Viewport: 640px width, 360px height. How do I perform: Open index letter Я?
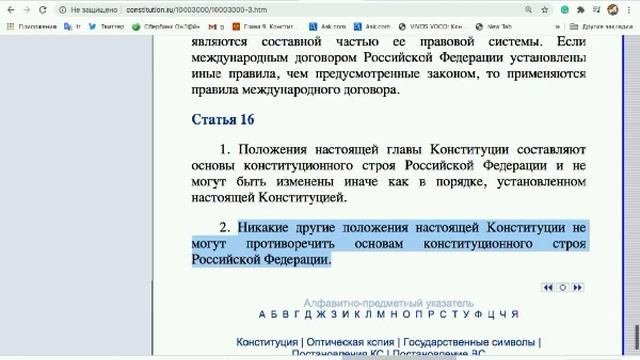click(x=515, y=314)
